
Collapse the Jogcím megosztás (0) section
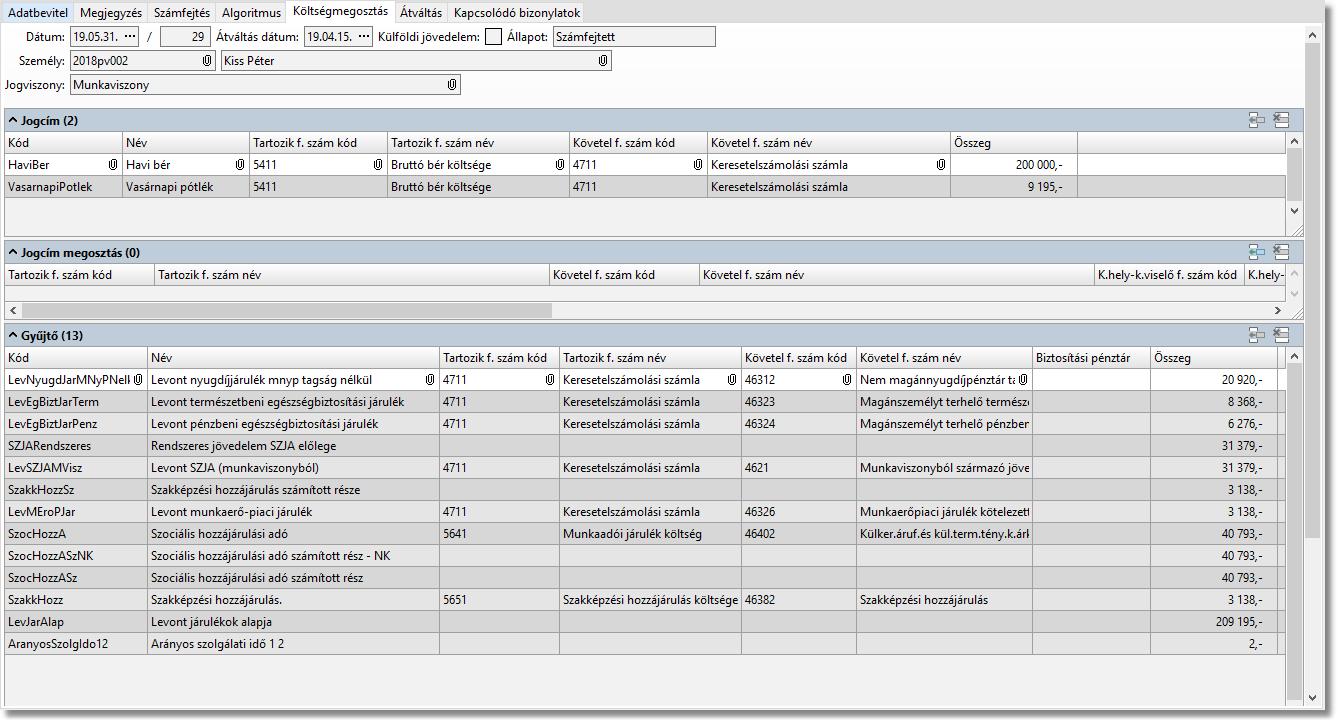coord(13,252)
